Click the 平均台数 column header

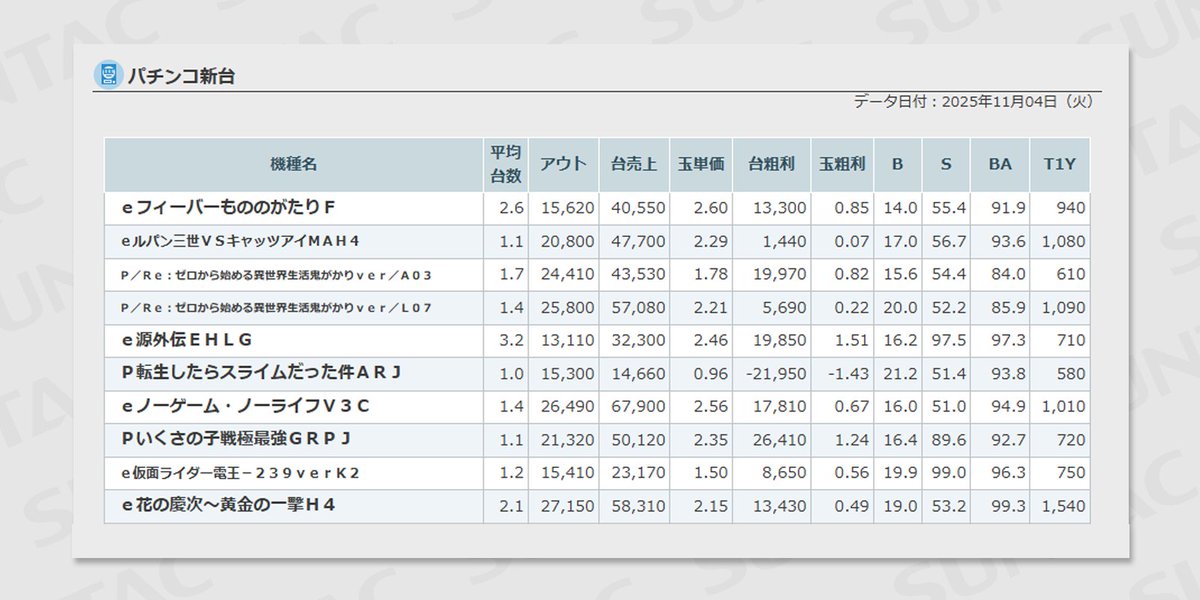(x=506, y=164)
